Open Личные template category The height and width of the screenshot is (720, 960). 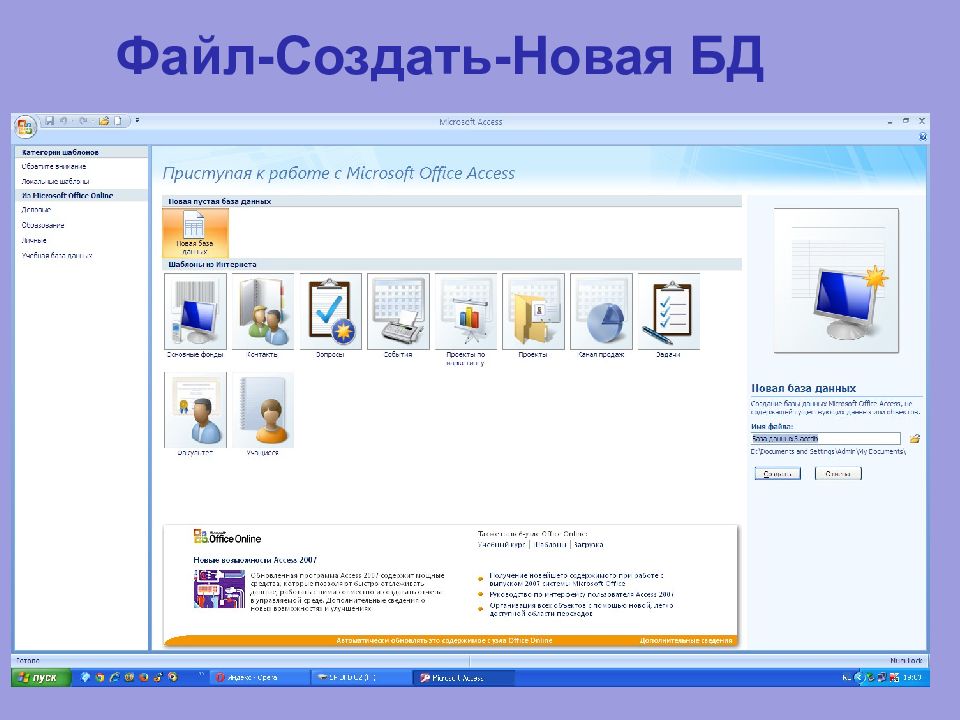pyautogui.click(x=34, y=241)
